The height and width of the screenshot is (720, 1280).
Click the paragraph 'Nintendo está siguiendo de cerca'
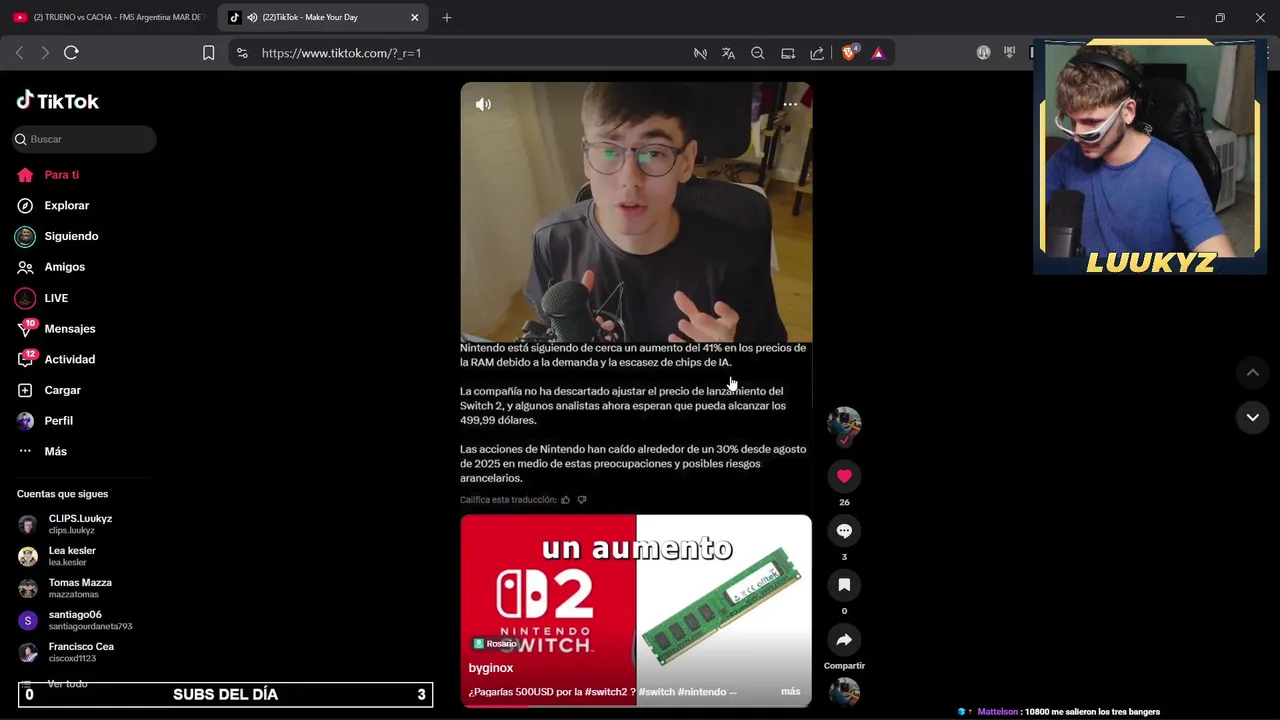633,355
